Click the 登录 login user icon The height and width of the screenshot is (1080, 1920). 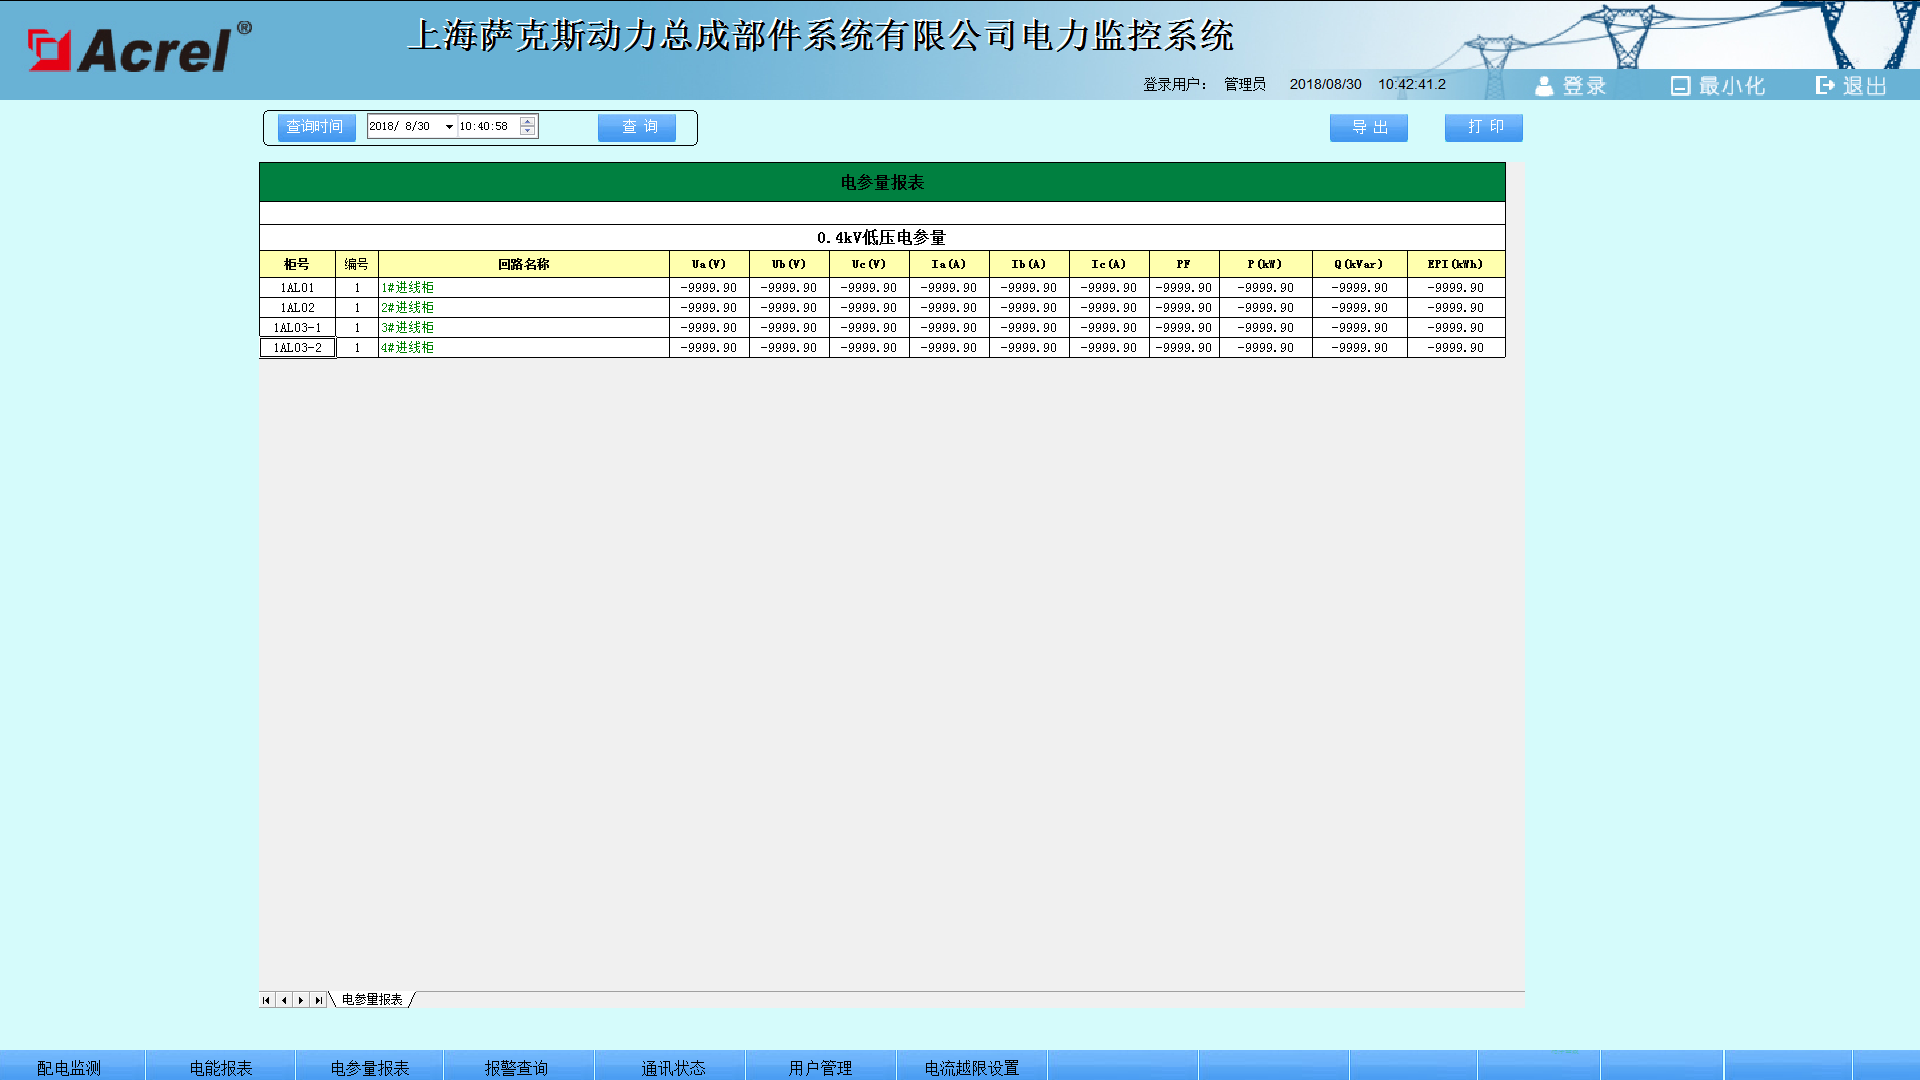[x=1544, y=86]
